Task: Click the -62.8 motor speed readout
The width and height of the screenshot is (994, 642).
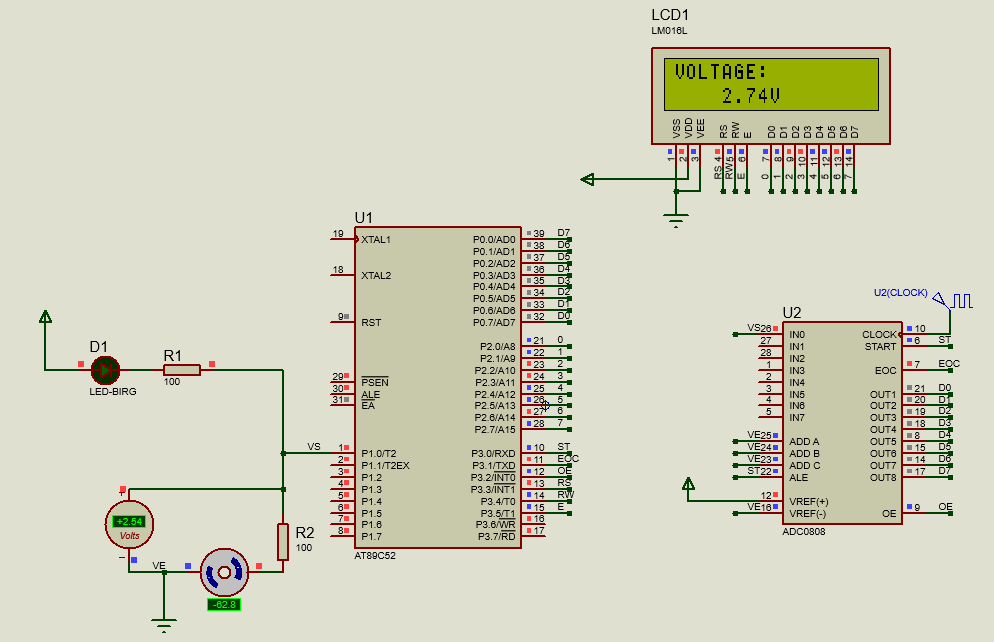Action: [224, 605]
